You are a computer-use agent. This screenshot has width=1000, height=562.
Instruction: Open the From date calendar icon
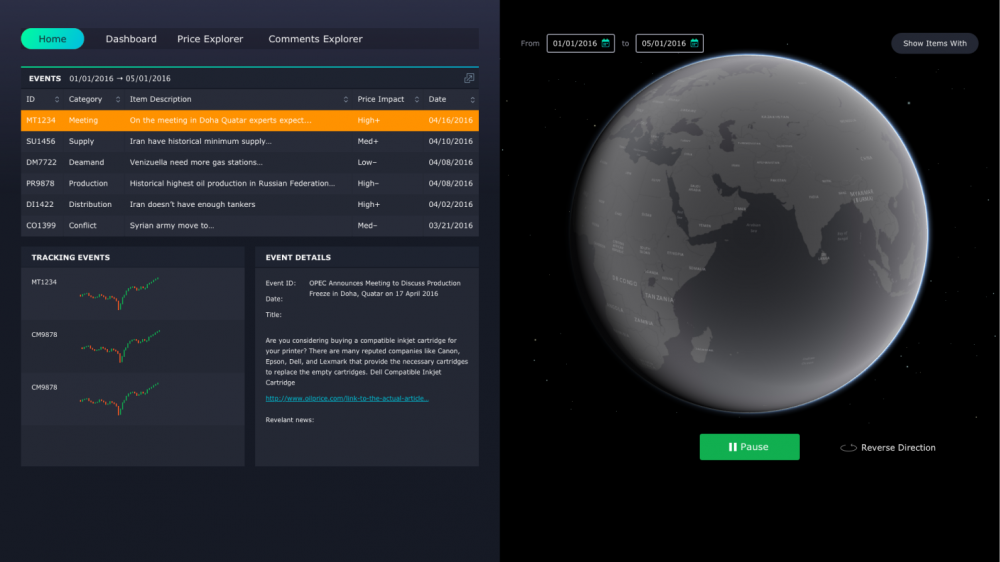[x=605, y=43]
